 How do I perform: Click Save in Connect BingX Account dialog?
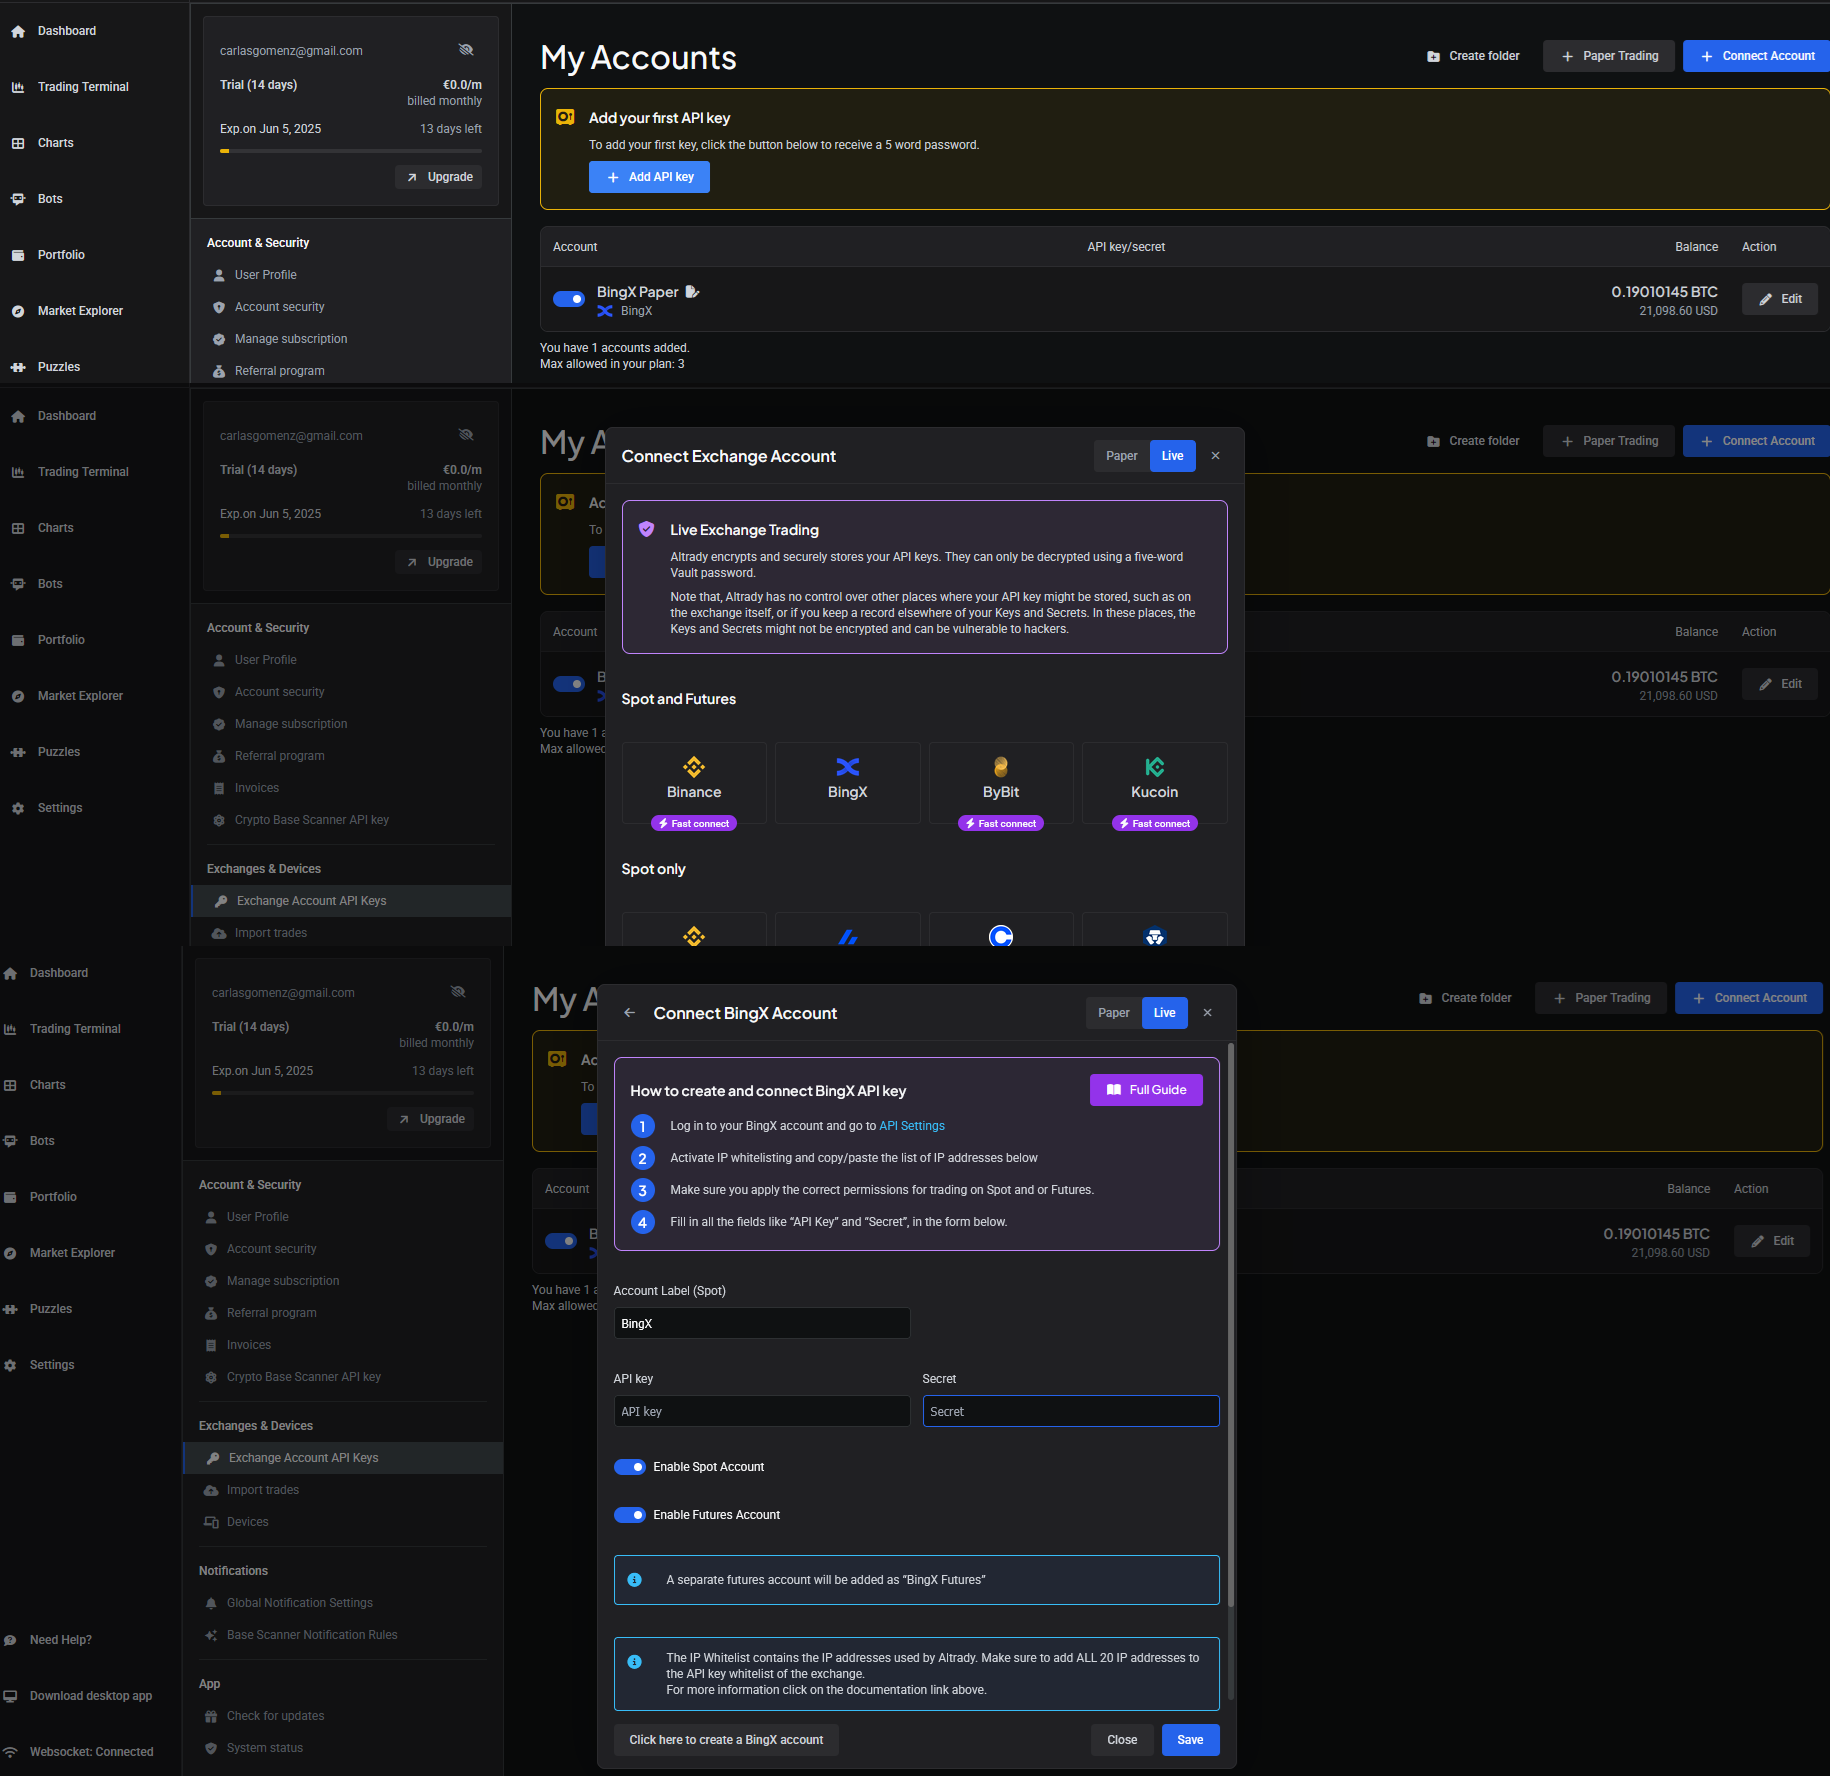click(x=1190, y=1740)
